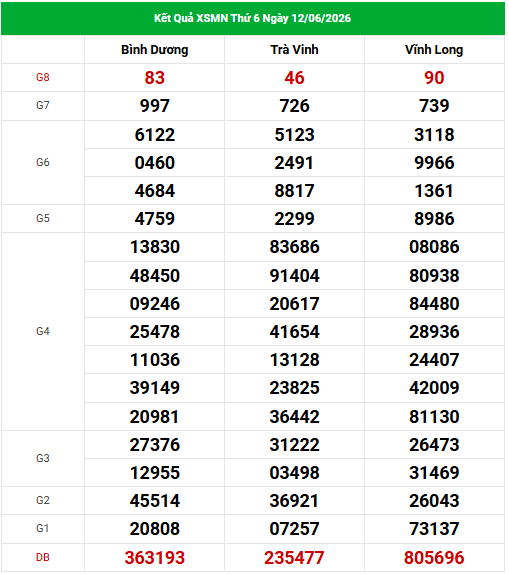Click Trà Vinh special prize number 235477
The image size is (509, 574).
294,558
